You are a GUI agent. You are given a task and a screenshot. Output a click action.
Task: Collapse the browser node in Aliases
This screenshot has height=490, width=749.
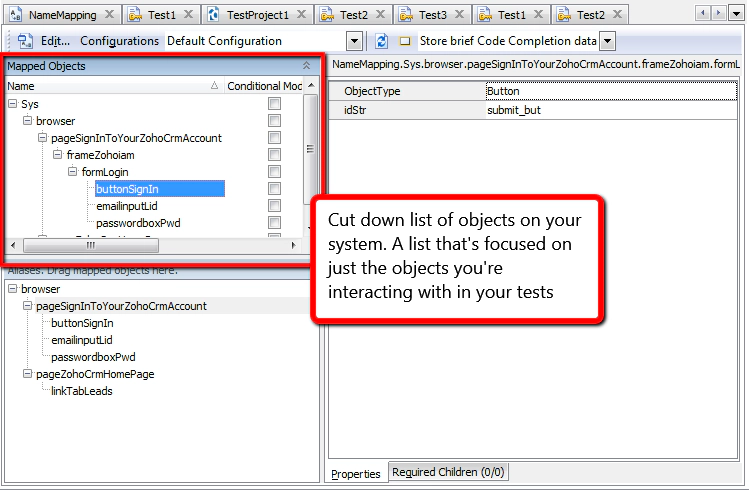click(x=13, y=288)
